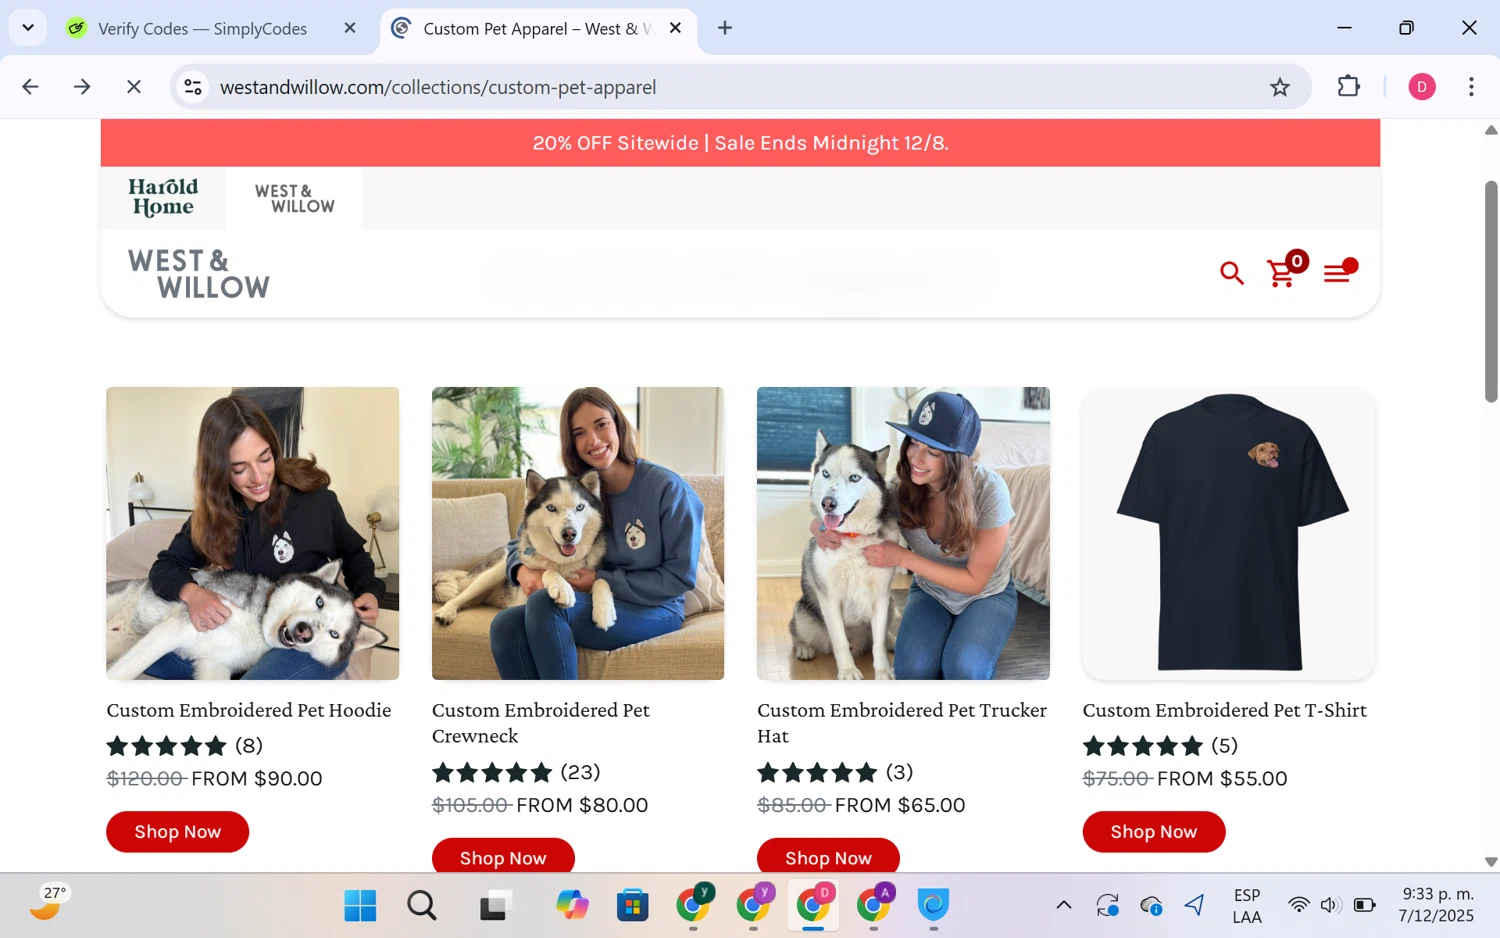This screenshot has height=938, width=1500.
Task: Open the Pet T-Shirt product image
Action: pos(1228,533)
